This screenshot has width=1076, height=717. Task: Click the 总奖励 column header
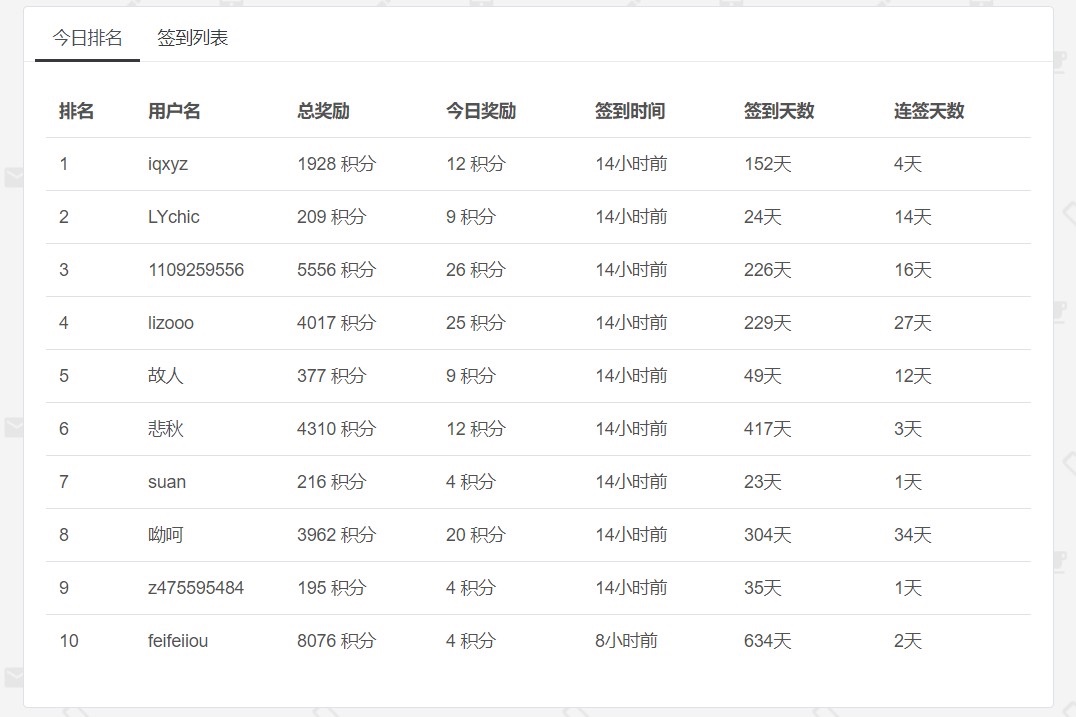coord(323,110)
